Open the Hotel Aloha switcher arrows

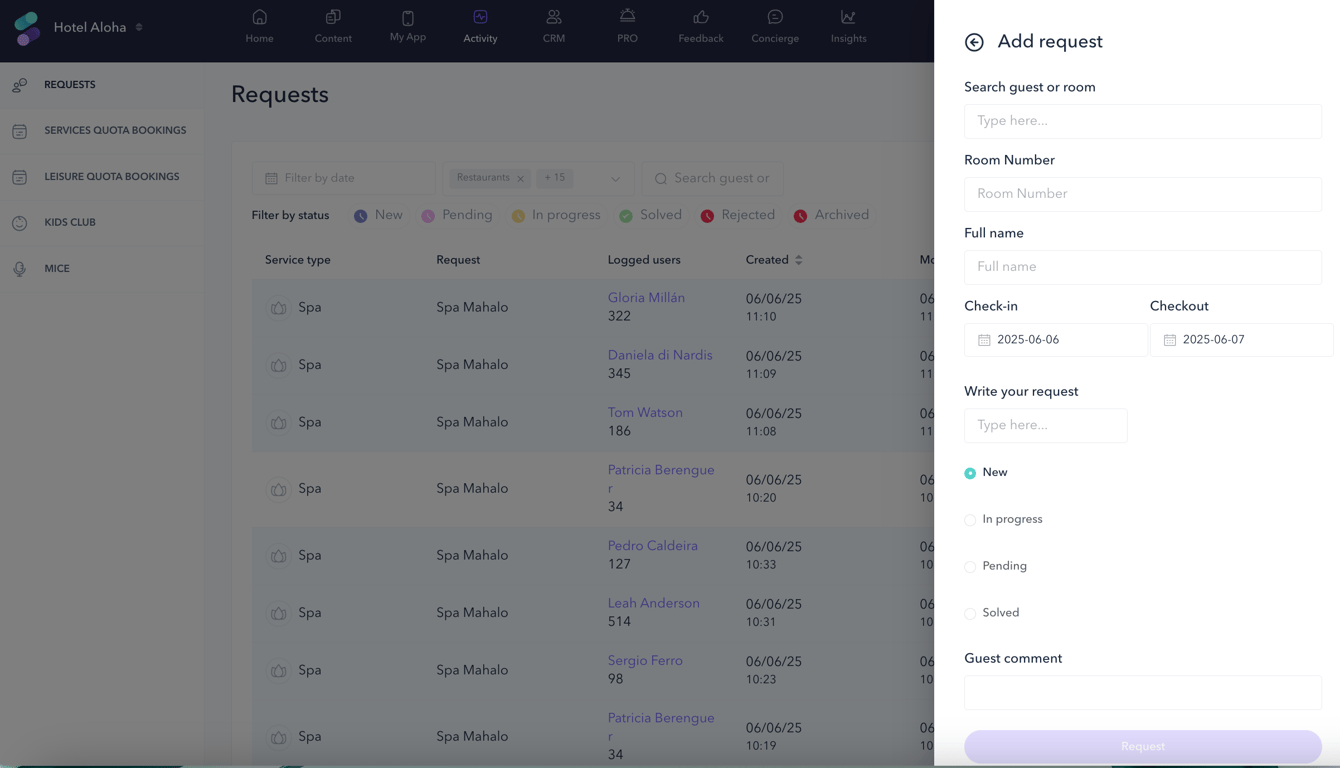138,28
